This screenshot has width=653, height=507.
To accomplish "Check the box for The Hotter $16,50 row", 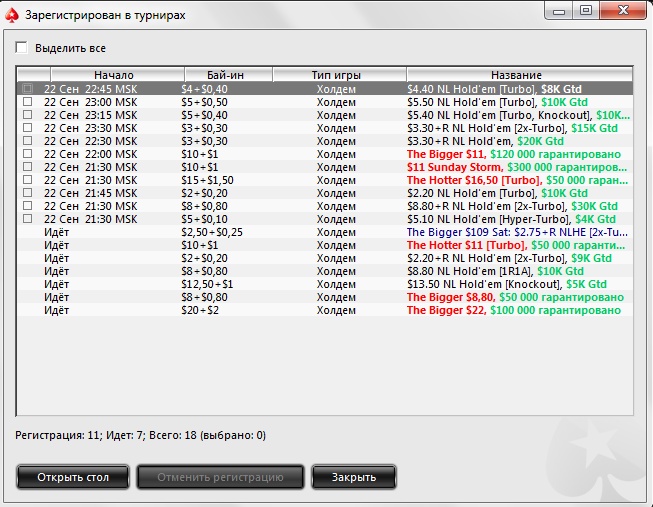I will [27, 180].
